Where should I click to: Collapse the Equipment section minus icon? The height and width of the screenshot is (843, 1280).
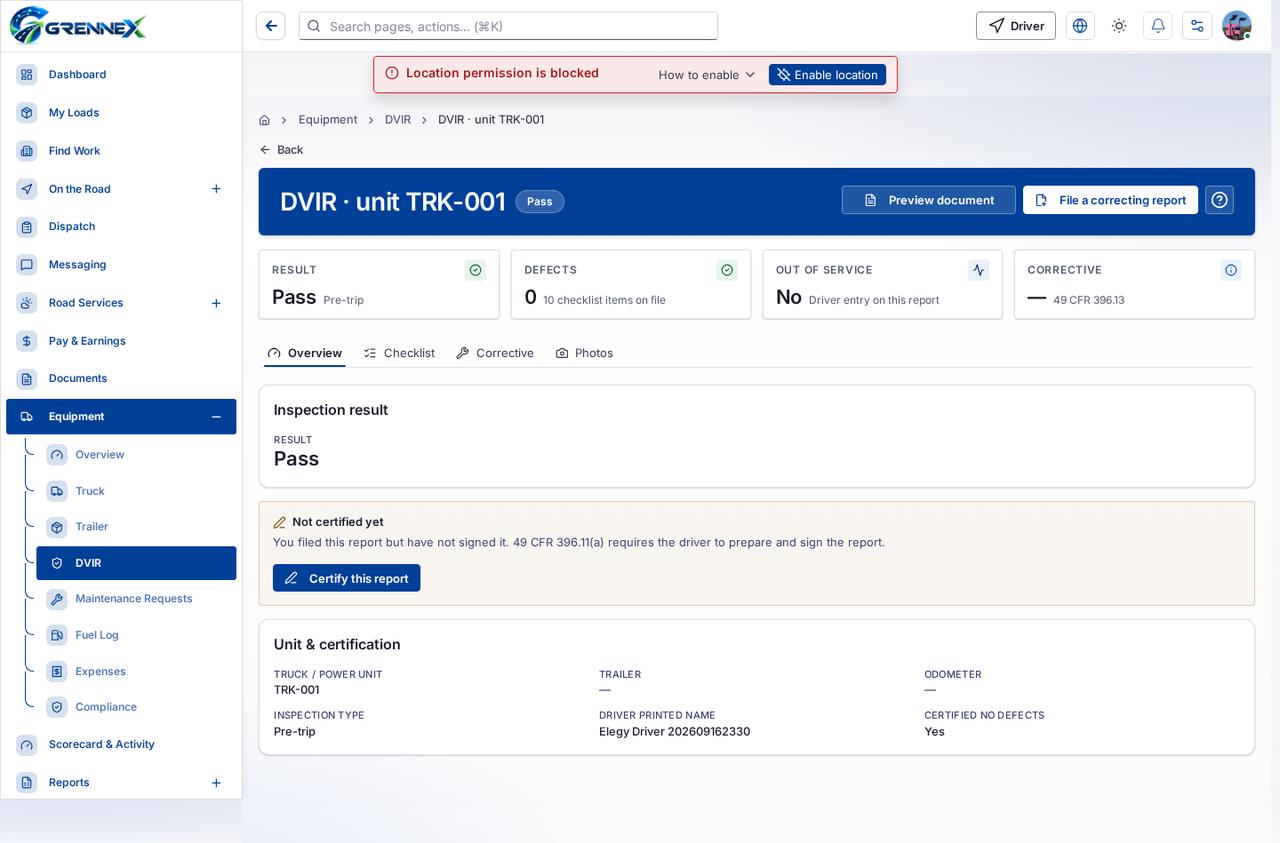click(216, 417)
